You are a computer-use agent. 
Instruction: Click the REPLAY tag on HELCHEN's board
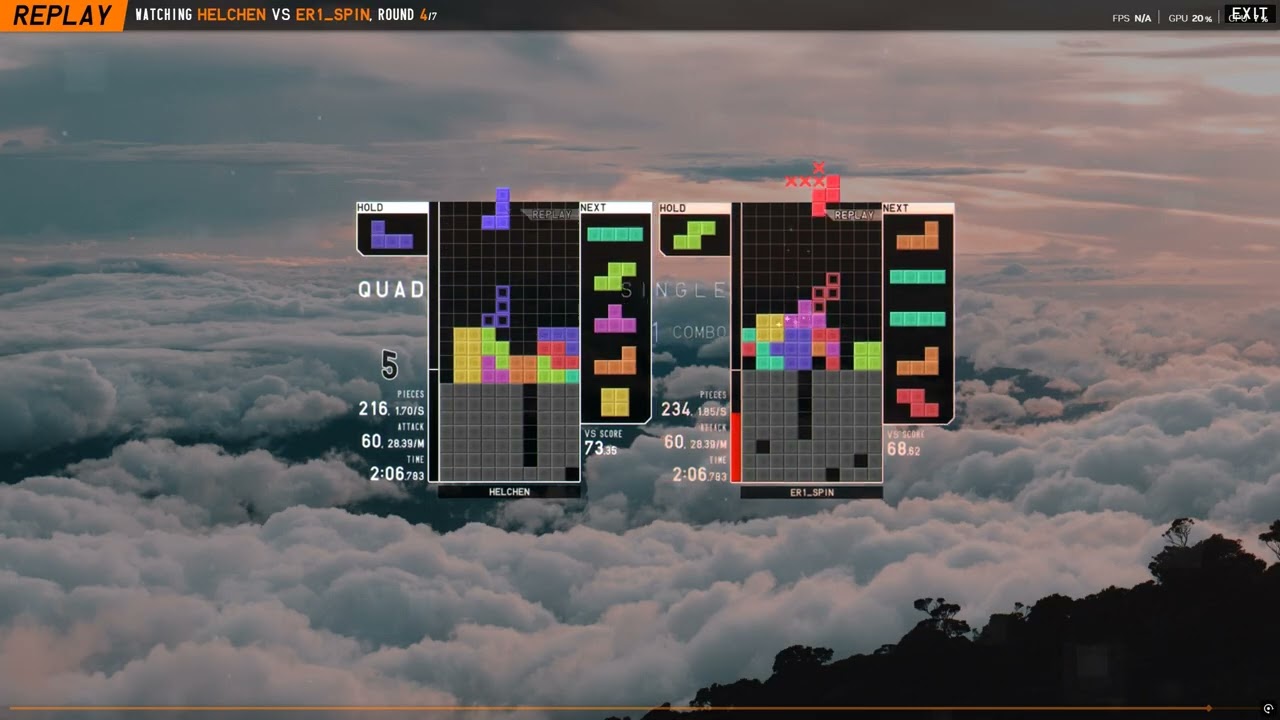551,214
